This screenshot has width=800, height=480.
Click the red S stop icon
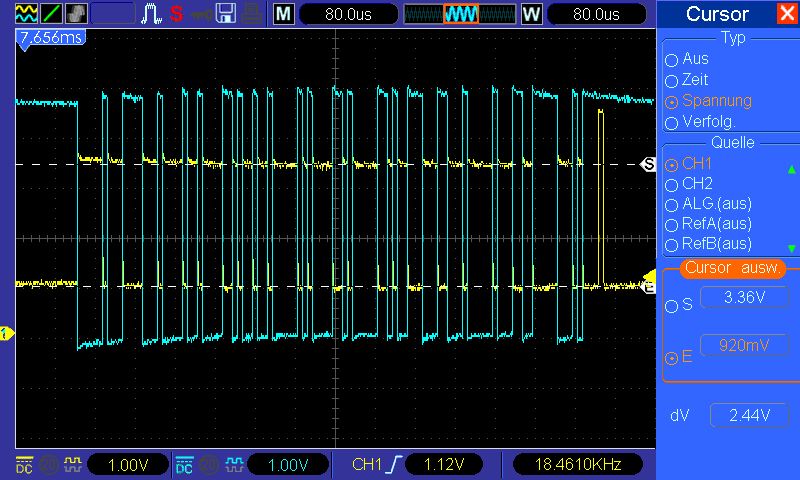click(x=177, y=14)
